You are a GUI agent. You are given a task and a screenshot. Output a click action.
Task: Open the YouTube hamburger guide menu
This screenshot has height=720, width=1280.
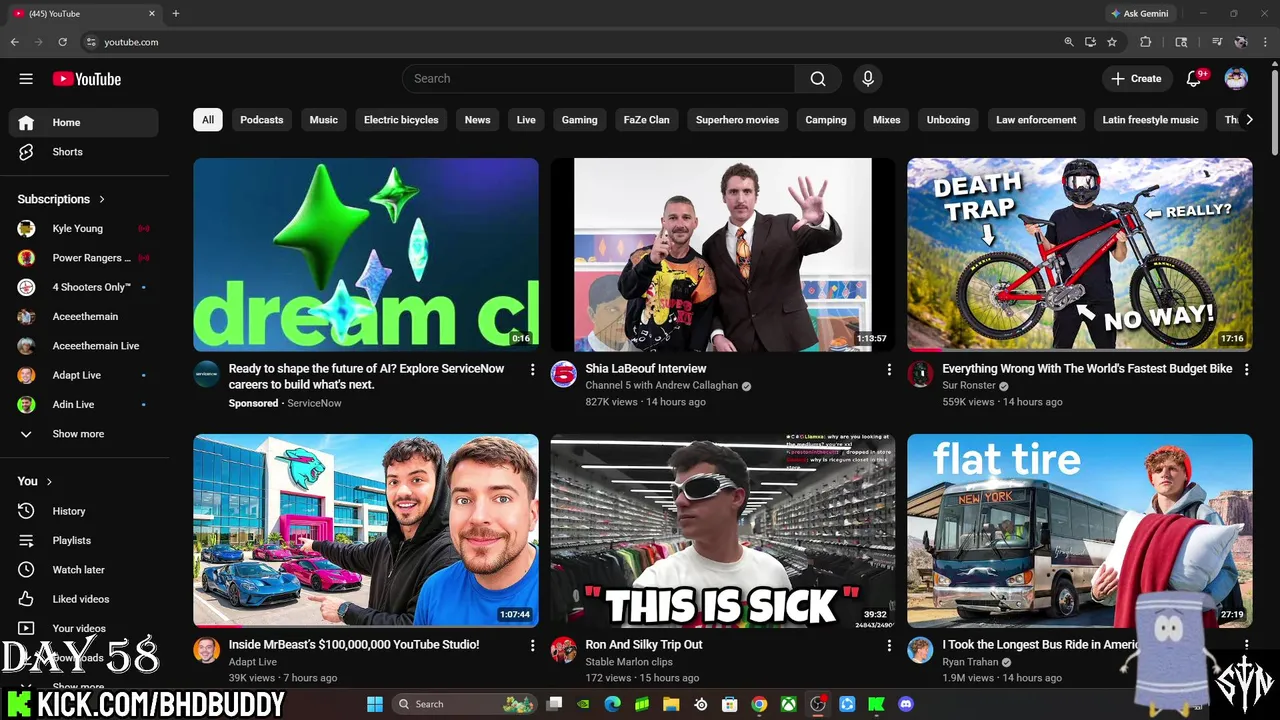click(x=26, y=79)
